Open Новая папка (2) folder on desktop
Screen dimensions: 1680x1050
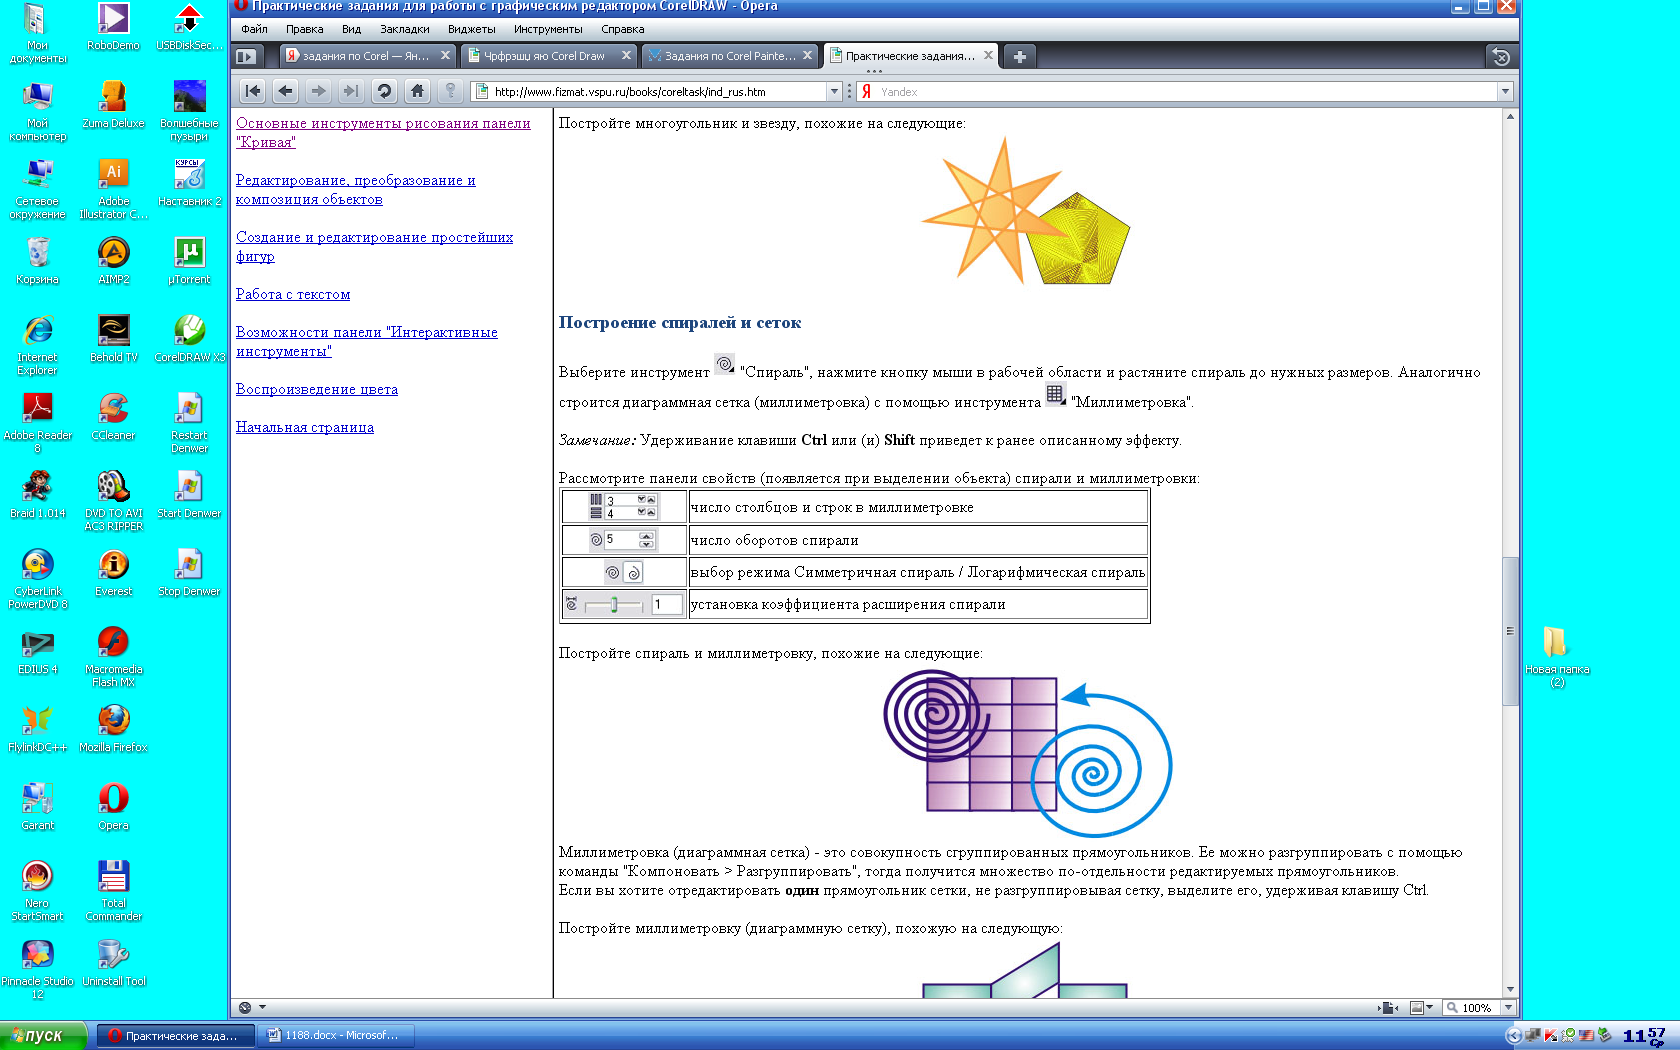click(x=1557, y=656)
